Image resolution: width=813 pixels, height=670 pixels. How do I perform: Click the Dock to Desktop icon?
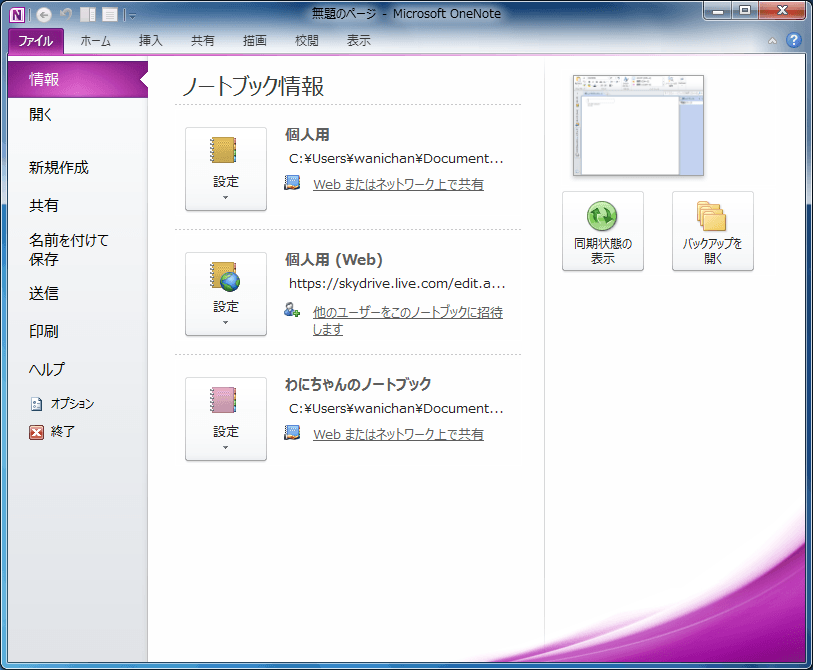pyautogui.click(x=88, y=15)
